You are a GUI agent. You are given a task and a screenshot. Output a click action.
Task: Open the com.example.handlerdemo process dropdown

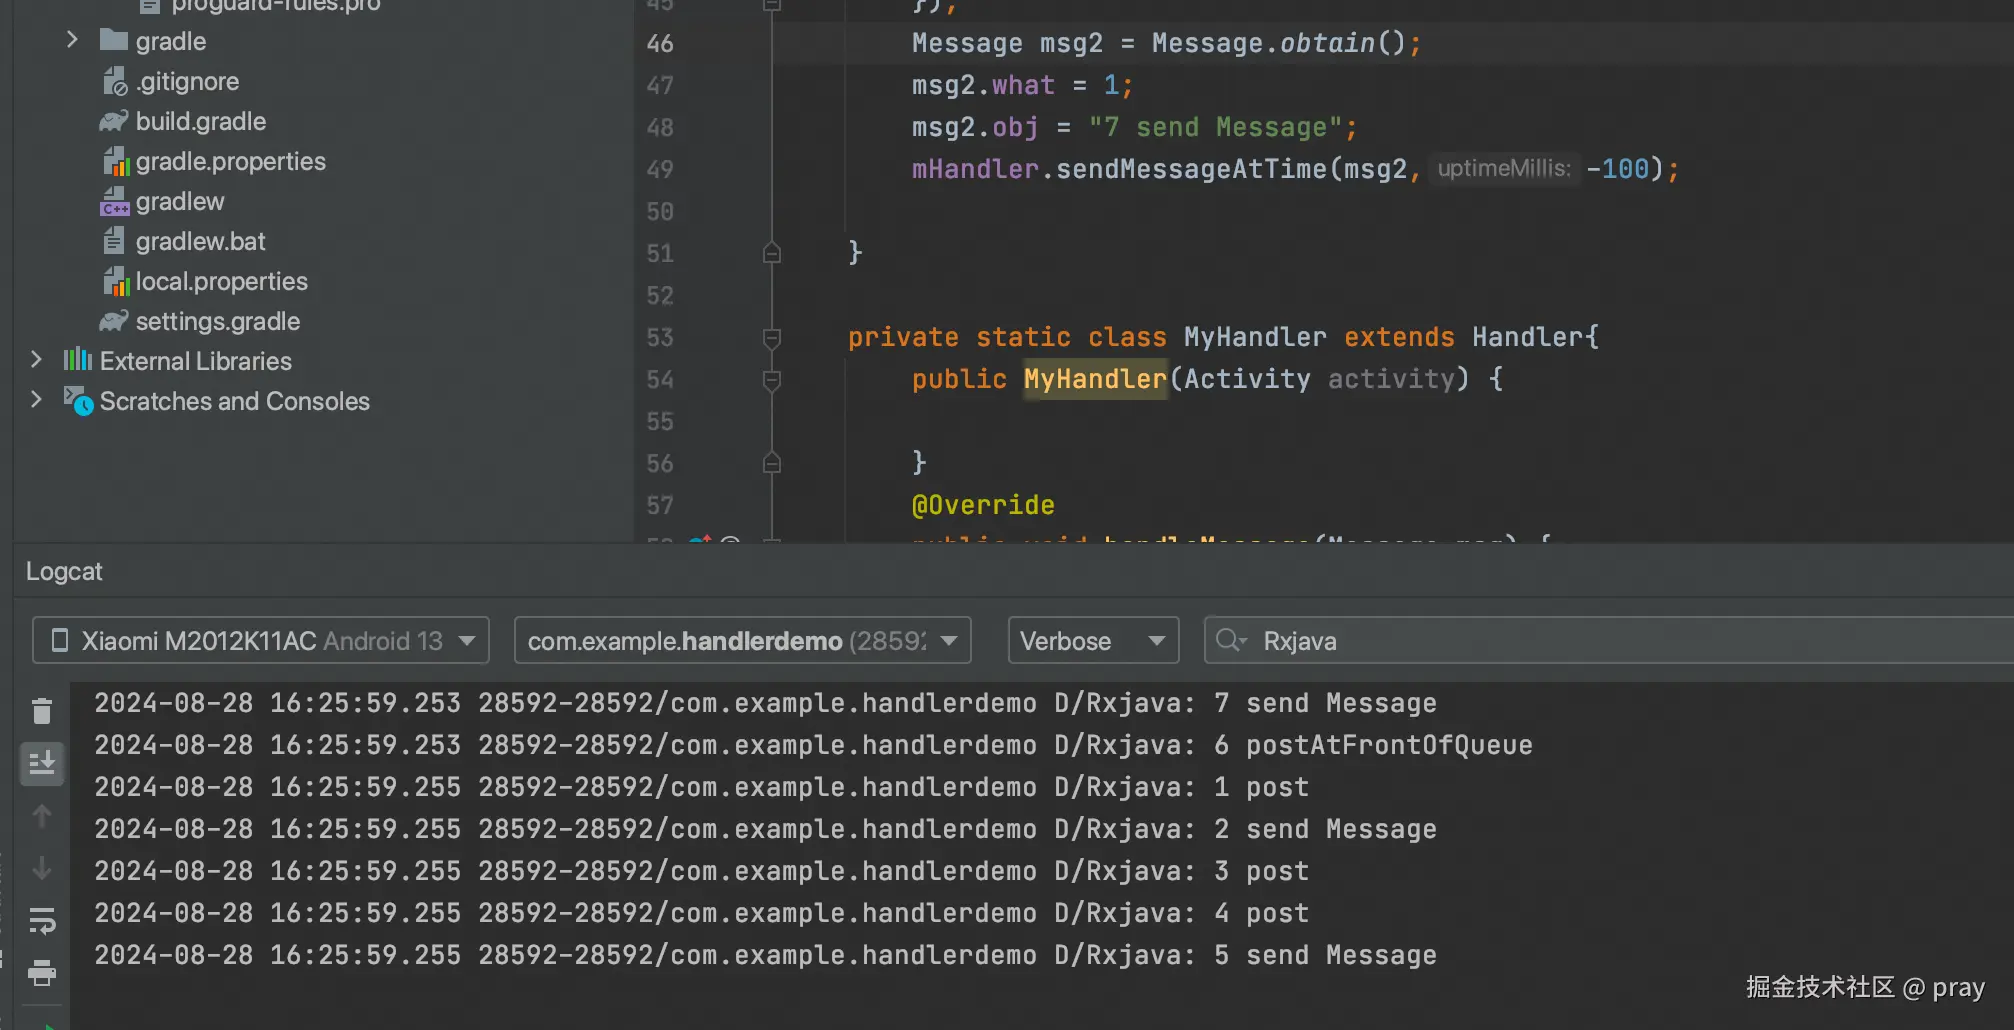[x=743, y=640]
